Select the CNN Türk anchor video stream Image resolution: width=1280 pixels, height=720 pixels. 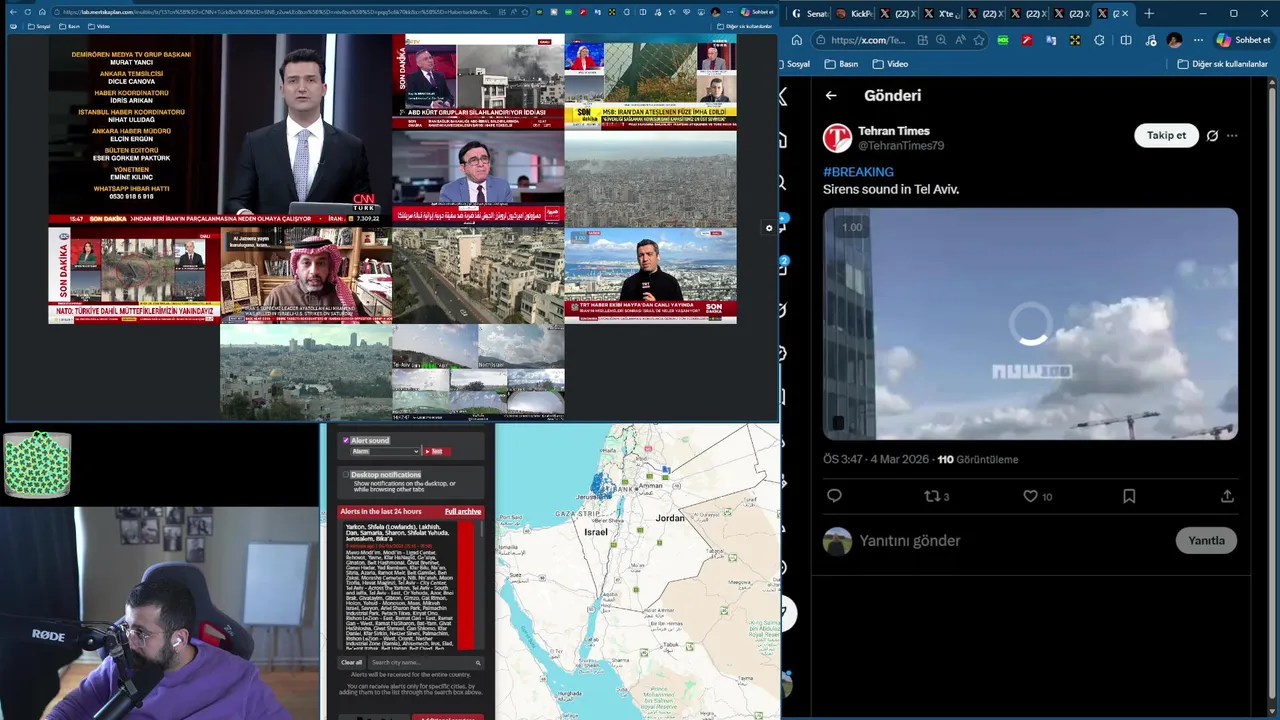[x=220, y=130]
